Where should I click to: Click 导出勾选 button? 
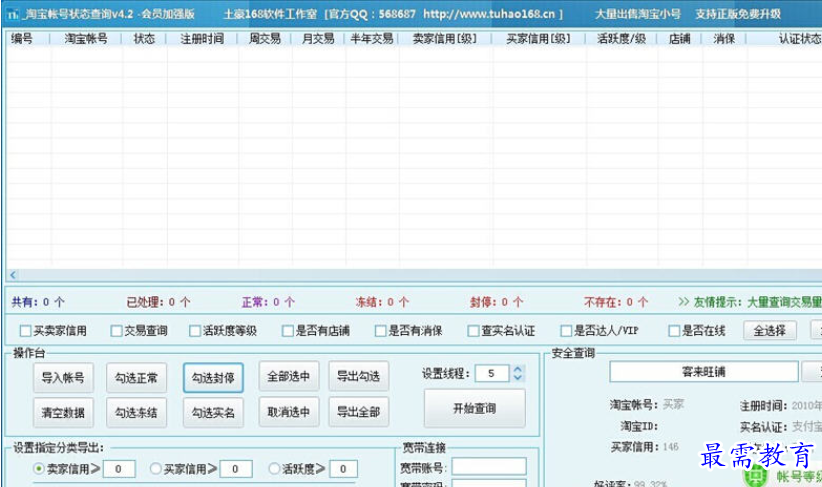click(x=359, y=376)
